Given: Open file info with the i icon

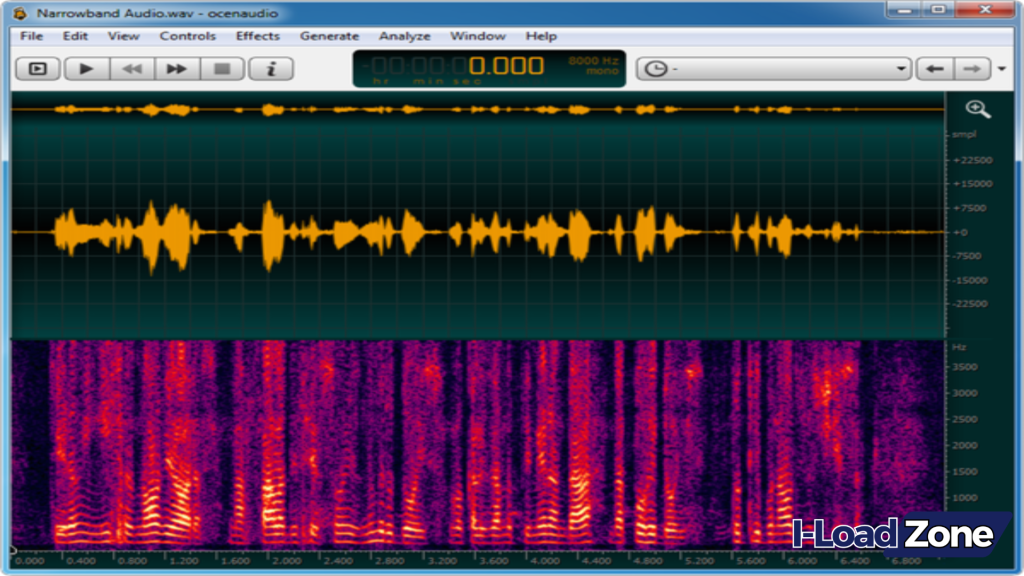Looking at the screenshot, I should [269, 68].
